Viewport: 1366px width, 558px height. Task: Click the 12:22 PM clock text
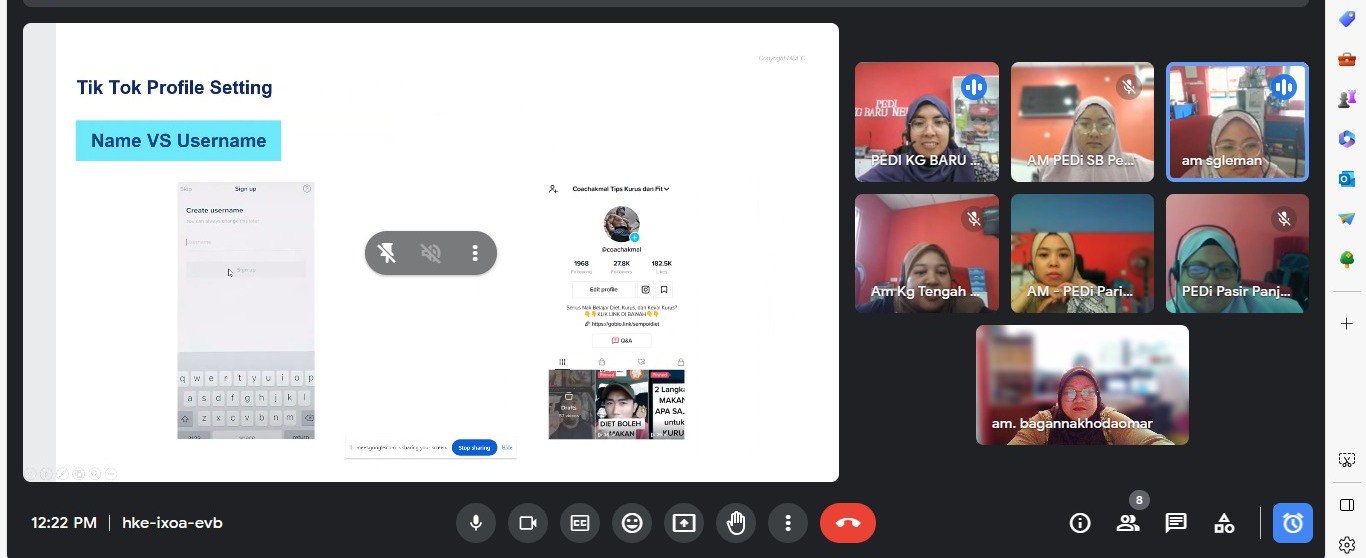pos(64,522)
